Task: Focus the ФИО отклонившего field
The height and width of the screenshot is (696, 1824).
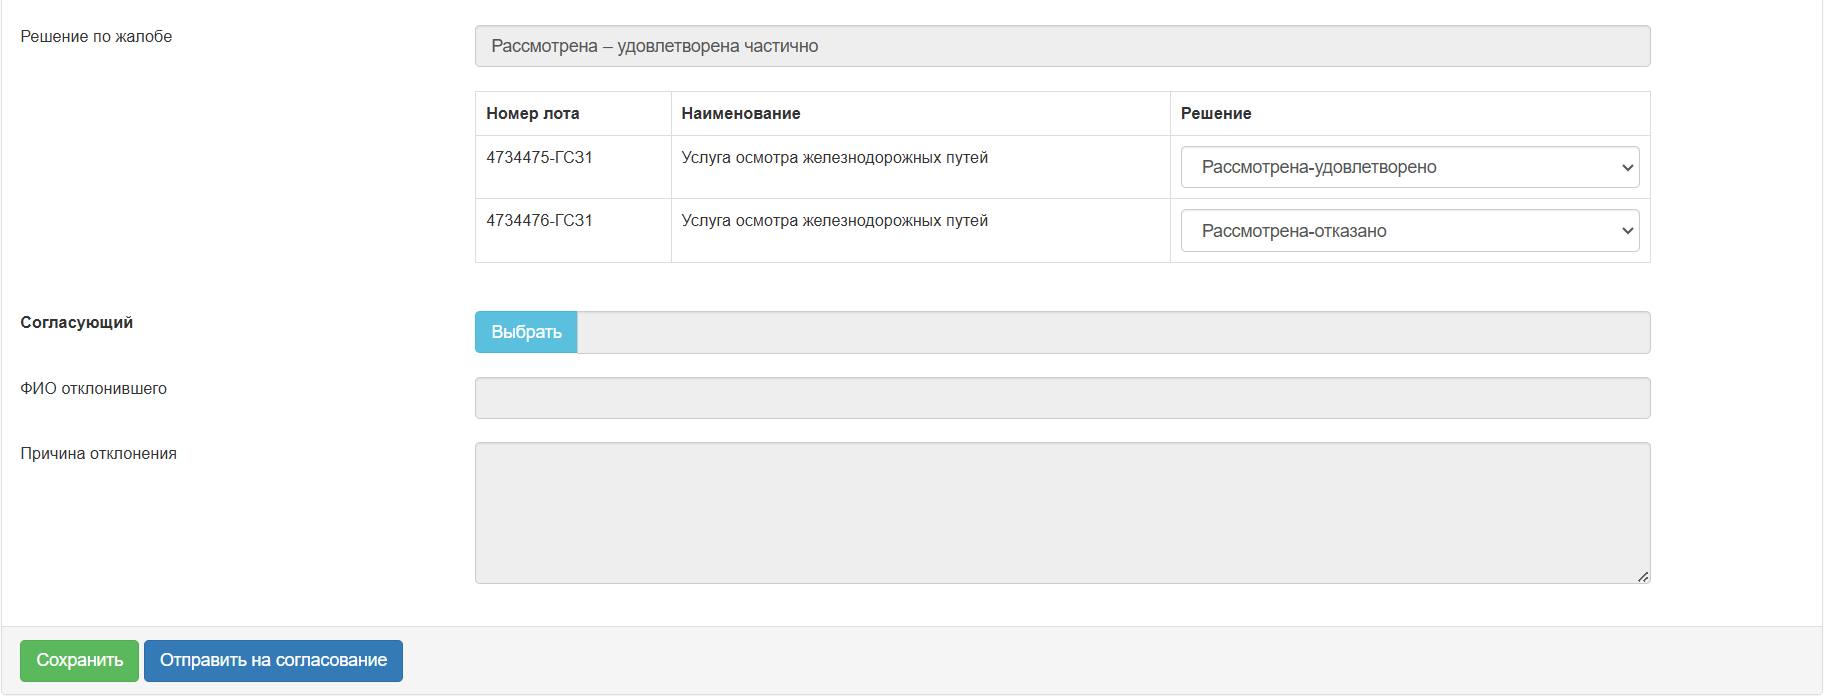Action: click(x=1062, y=398)
